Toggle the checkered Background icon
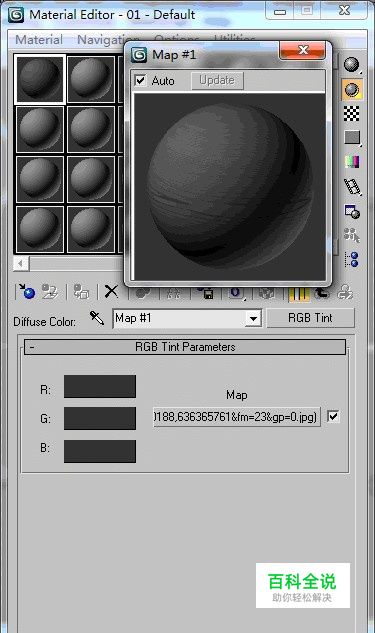This screenshot has width=375, height=633. 352,113
